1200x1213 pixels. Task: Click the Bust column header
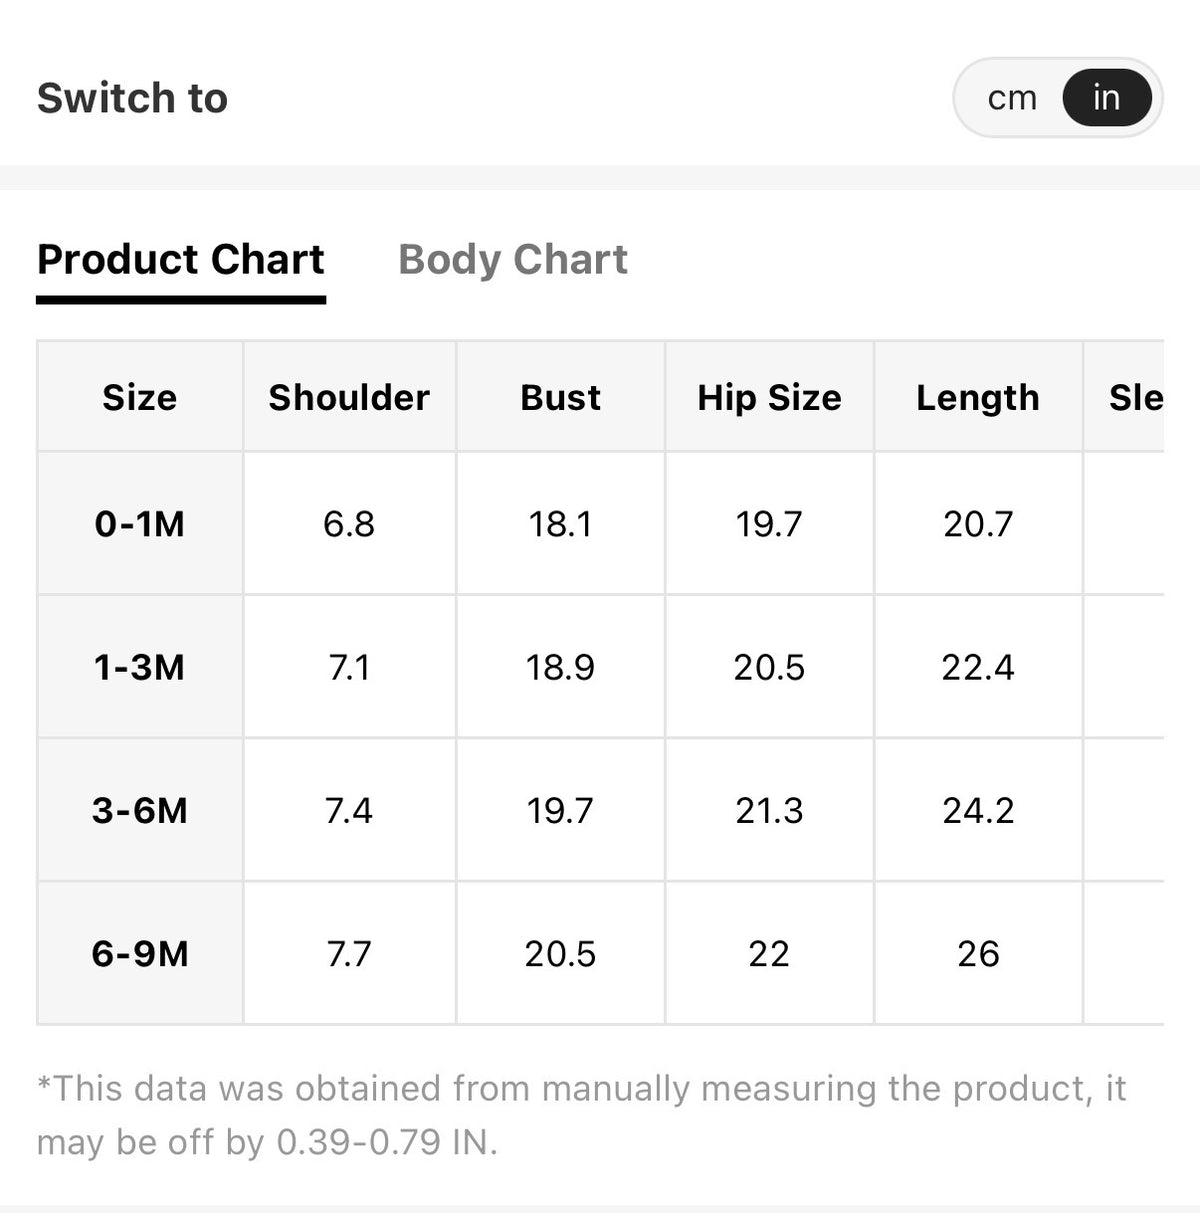click(x=561, y=397)
